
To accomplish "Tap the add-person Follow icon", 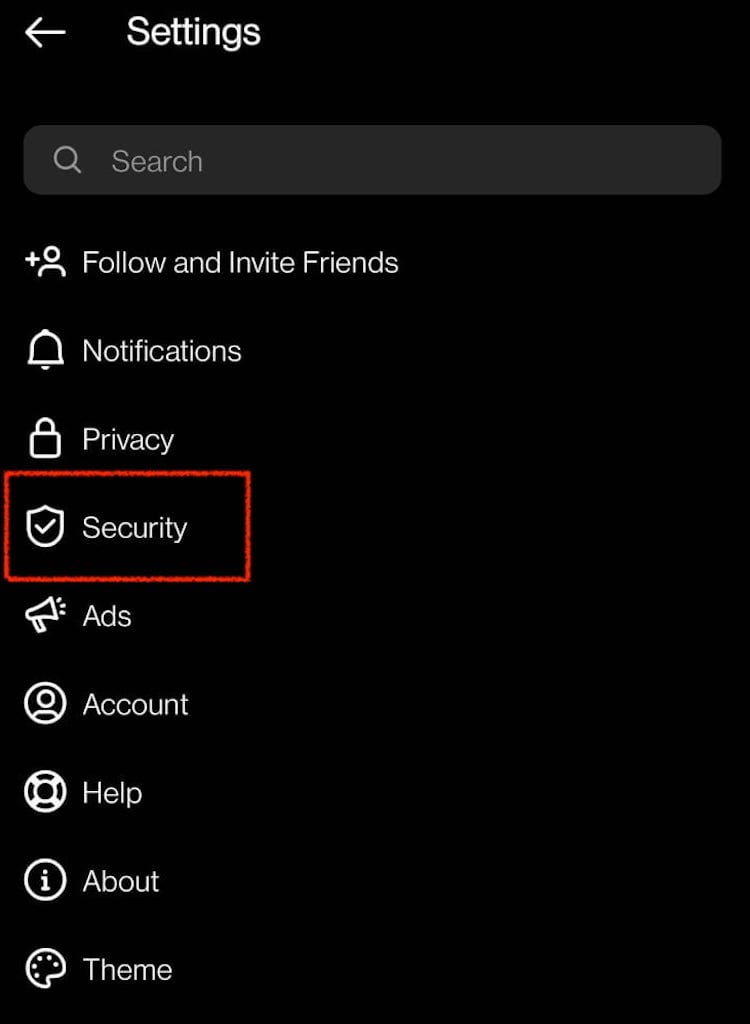I will click(45, 263).
